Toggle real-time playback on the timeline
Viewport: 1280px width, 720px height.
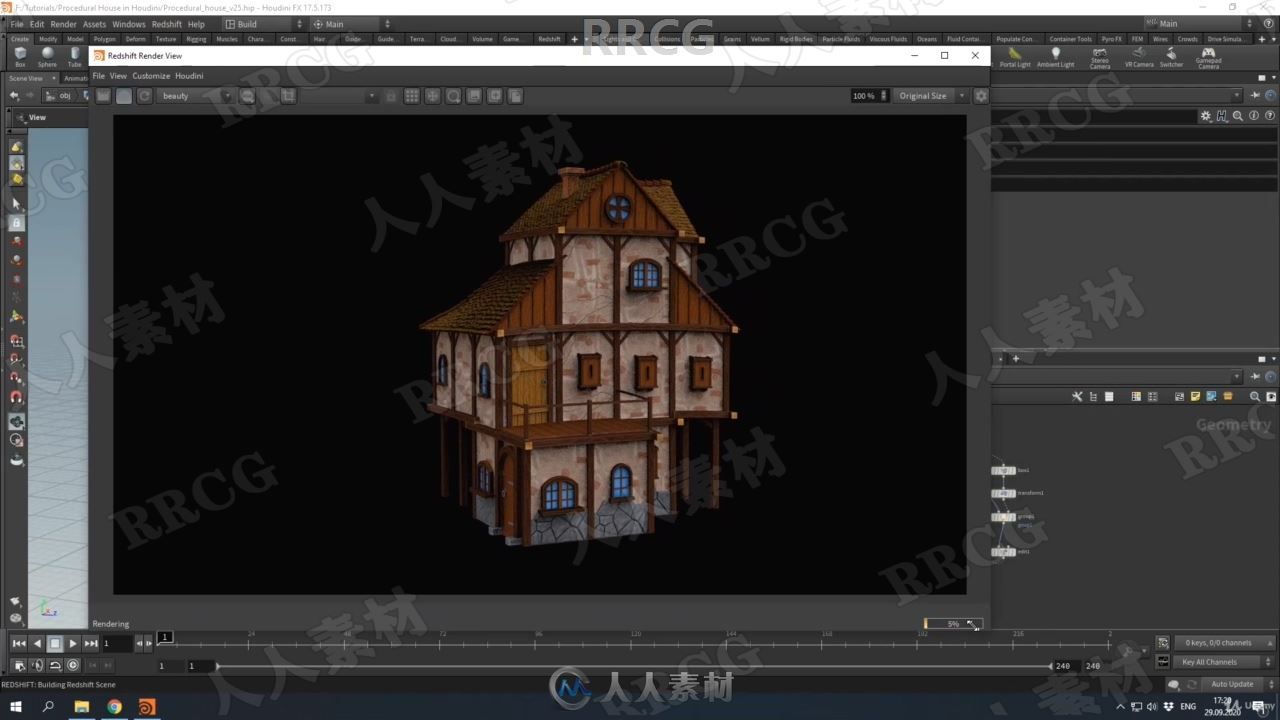(x=73, y=665)
